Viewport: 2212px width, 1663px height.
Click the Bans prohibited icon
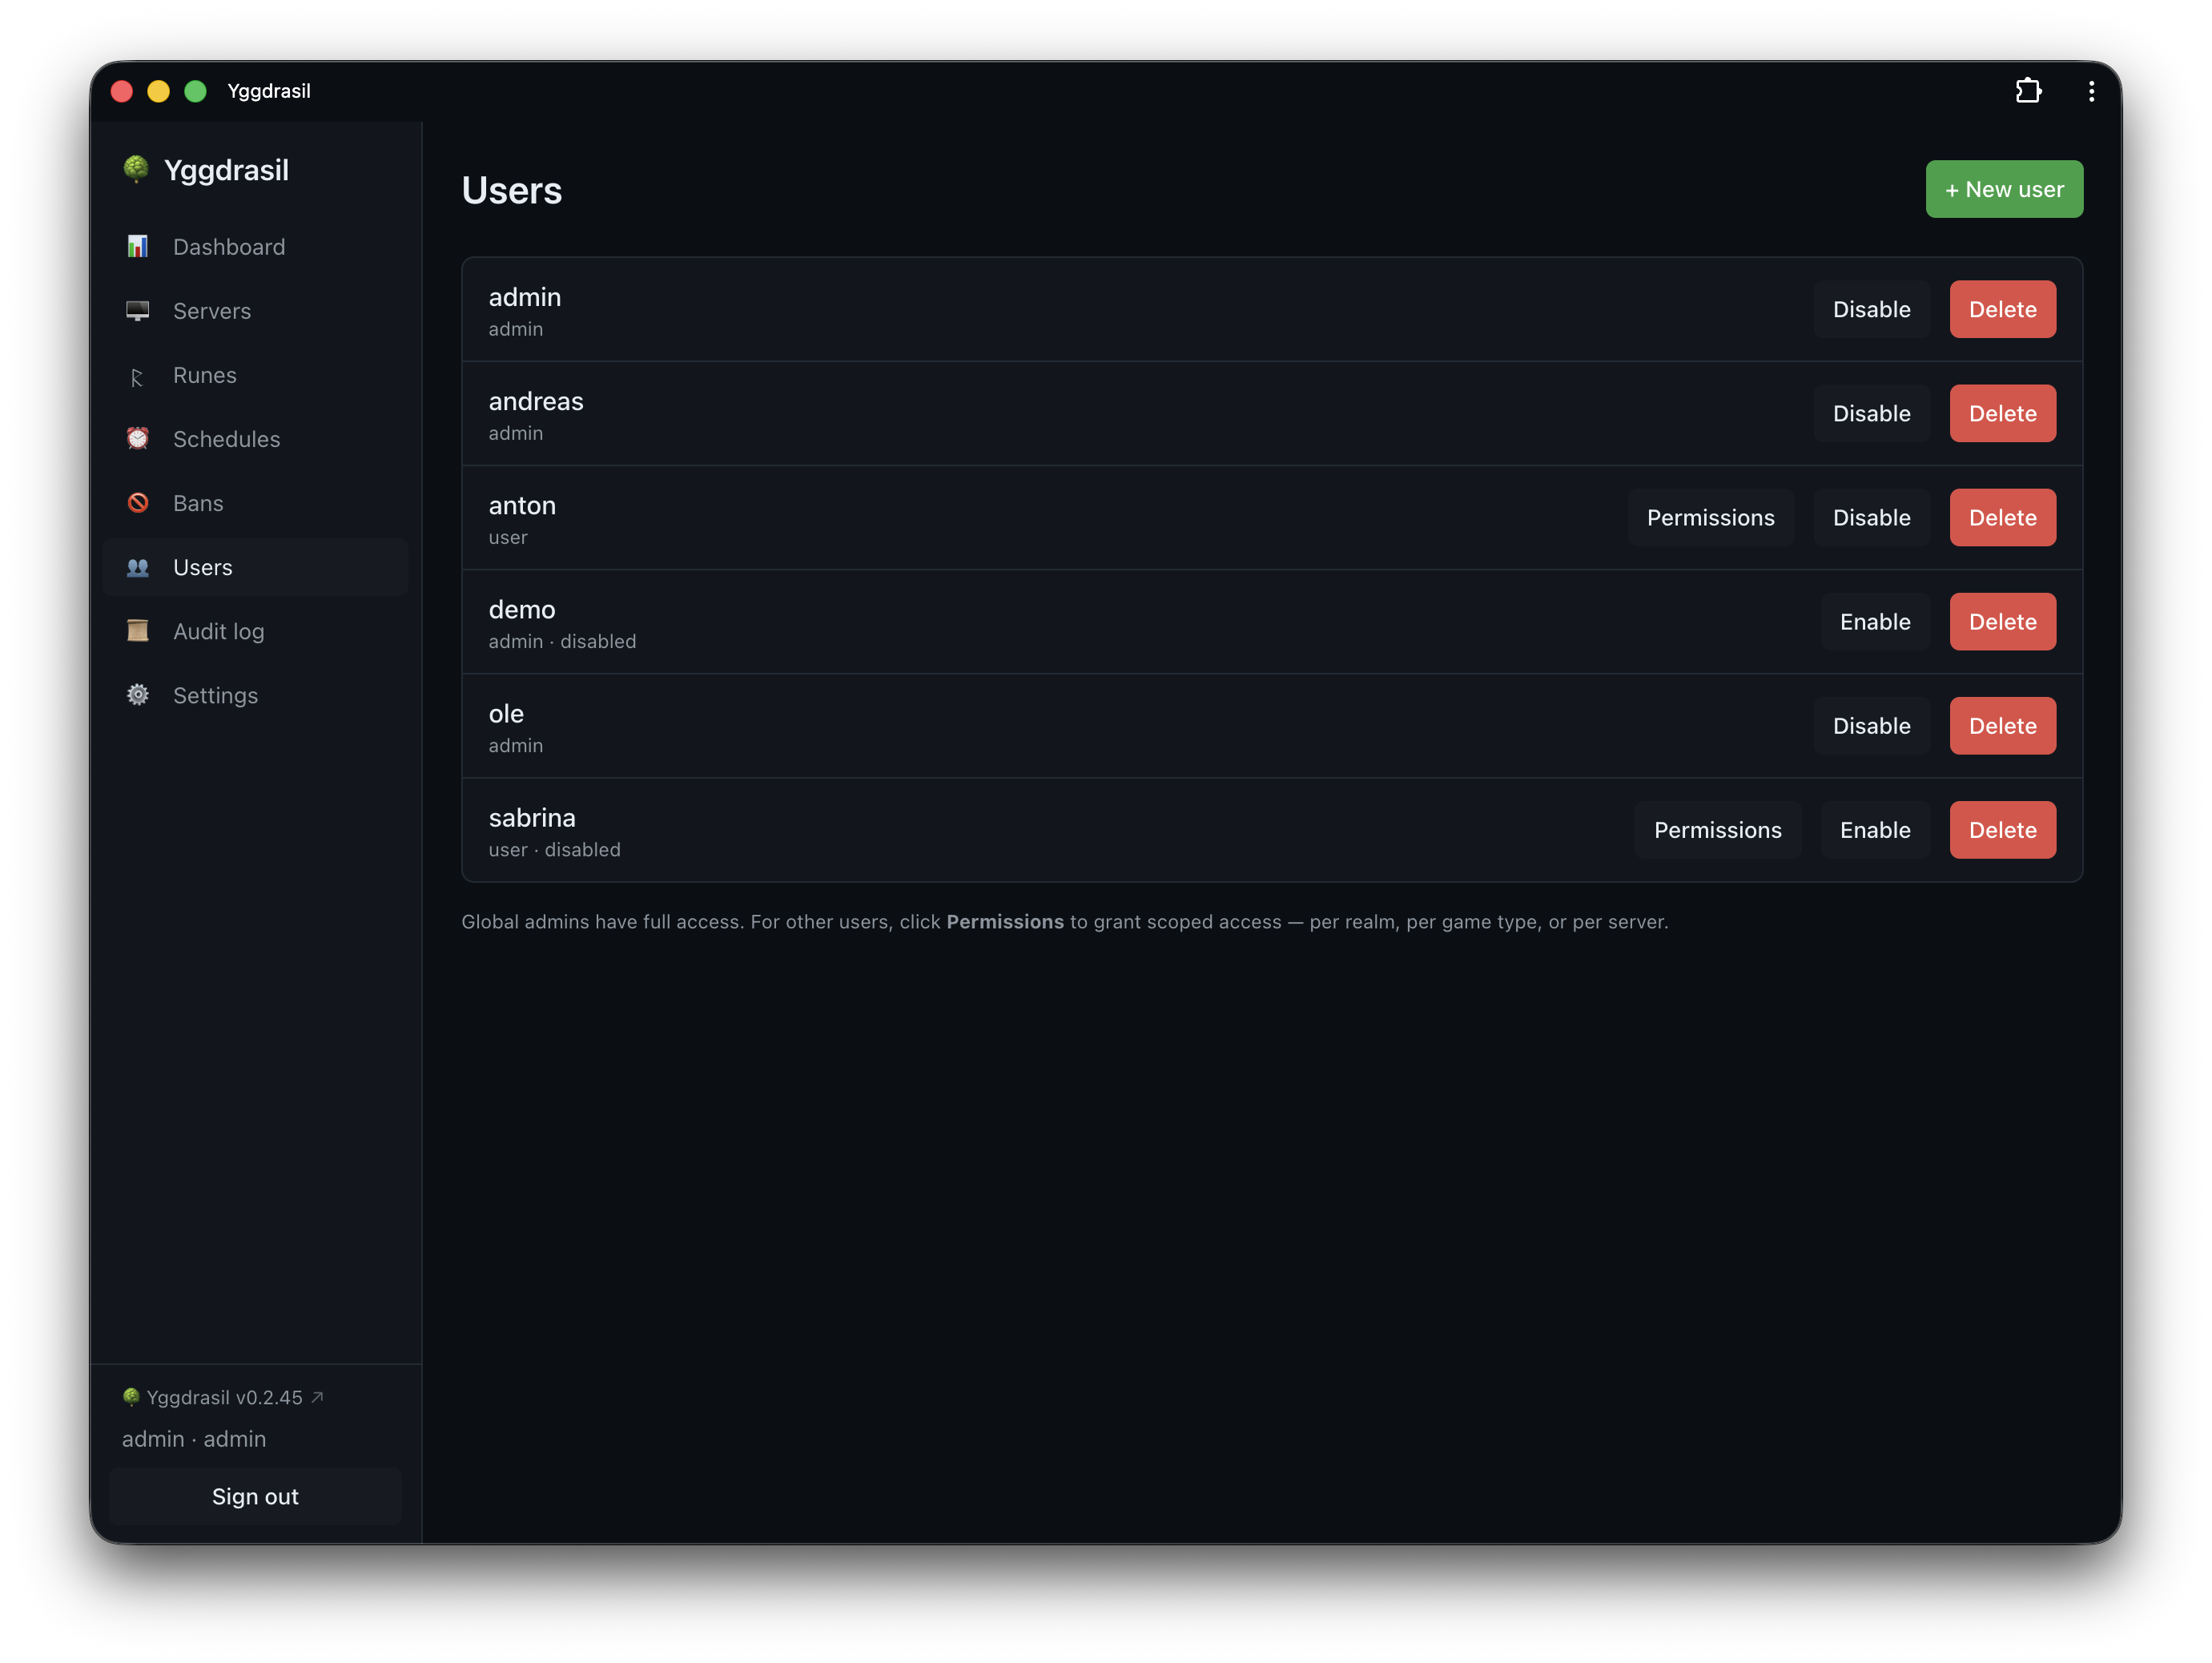[x=138, y=503]
